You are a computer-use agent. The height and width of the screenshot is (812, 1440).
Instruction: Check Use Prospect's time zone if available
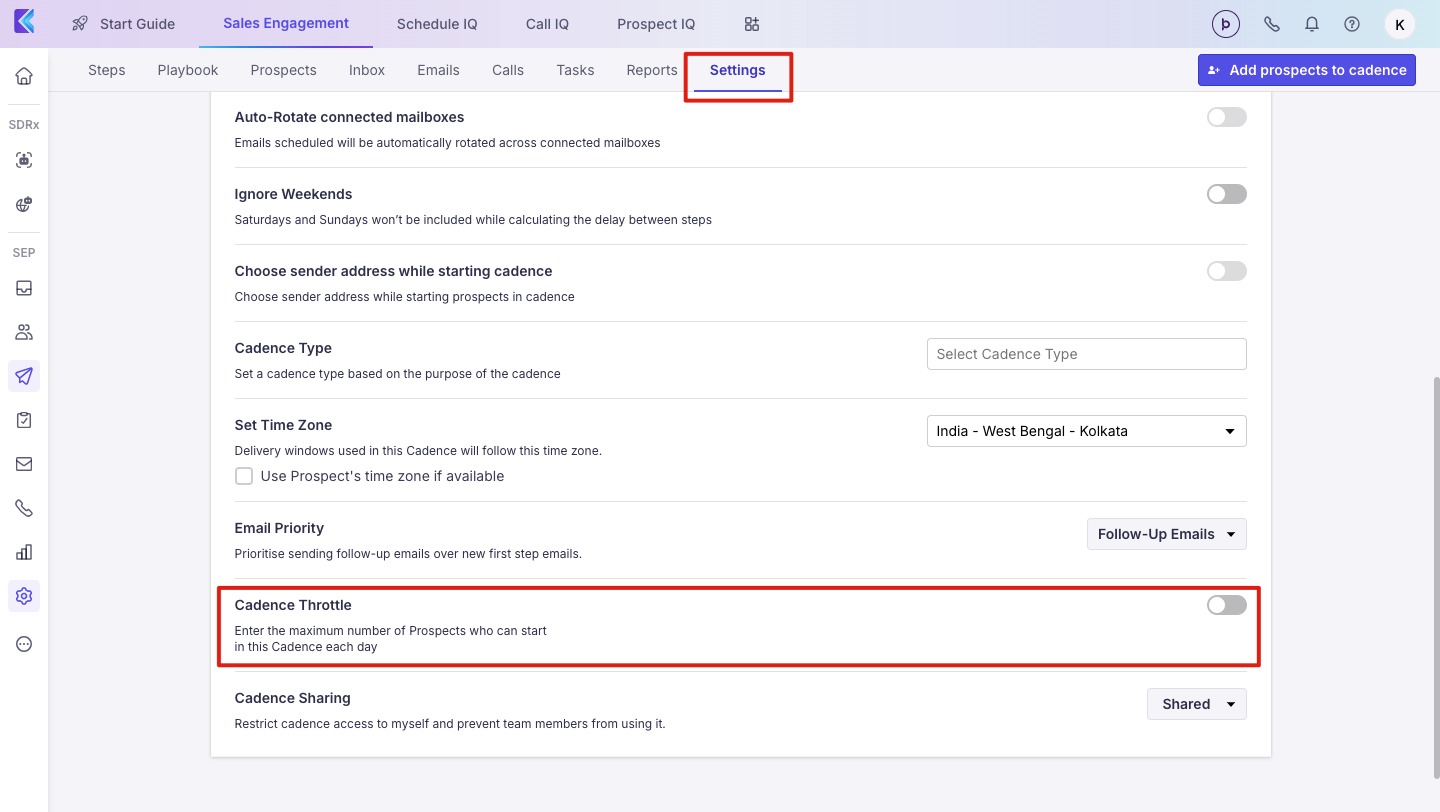coord(244,476)
